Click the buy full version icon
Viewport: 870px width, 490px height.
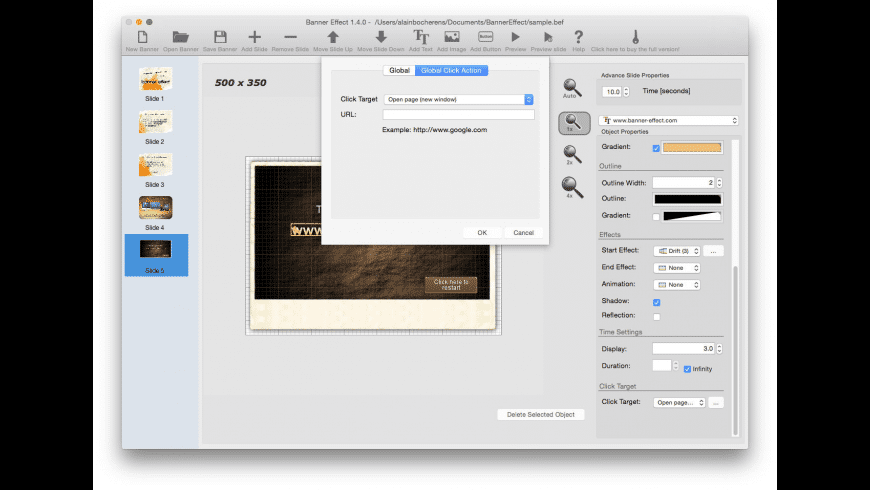[x=635, y=37]
